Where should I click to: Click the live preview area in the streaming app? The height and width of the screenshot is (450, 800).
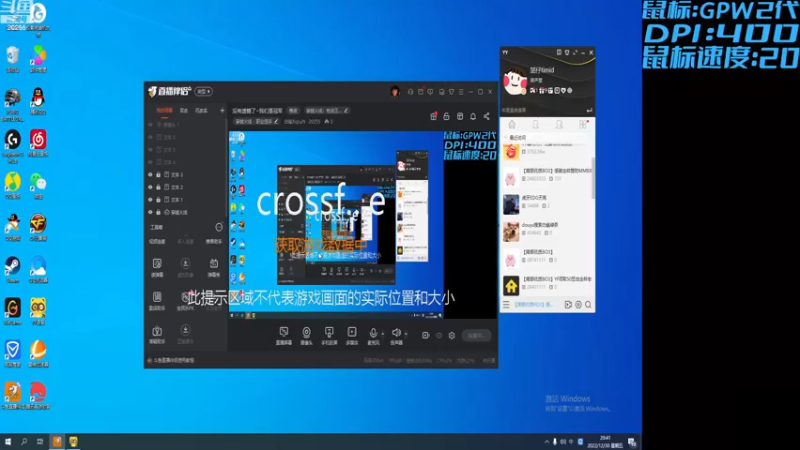point(362,225)
